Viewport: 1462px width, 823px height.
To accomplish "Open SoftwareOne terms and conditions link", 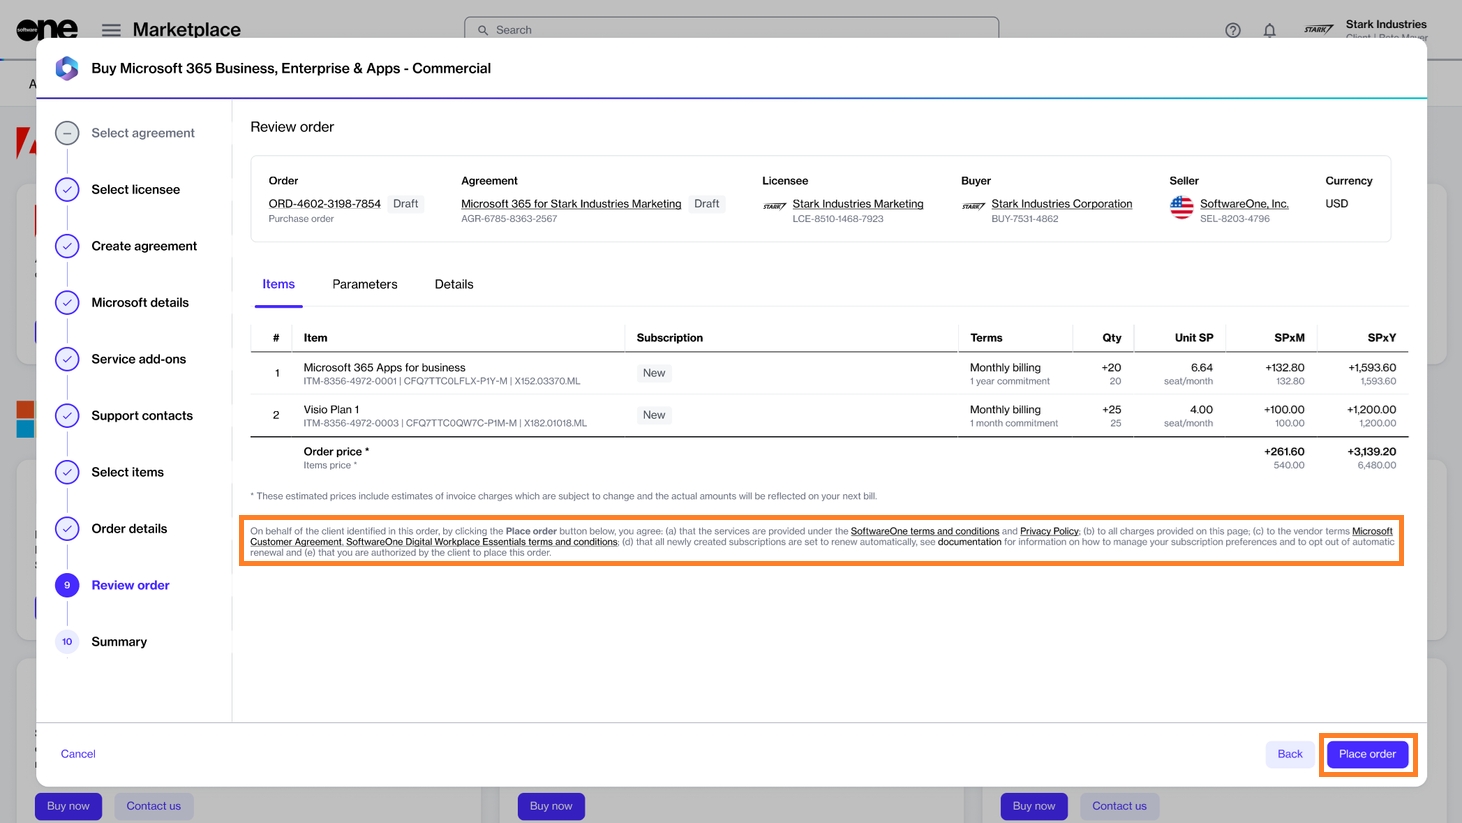I will pyautogui.click(x=924, y=531).
